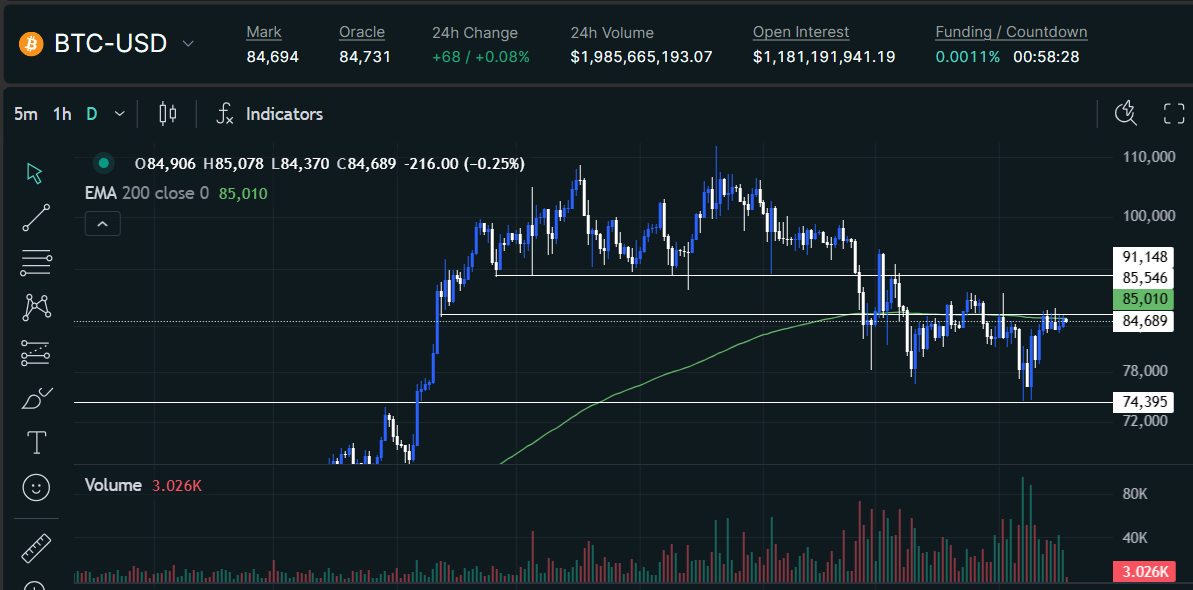The height and width of the screenshot is (590, 1193).
Task: Open the candlestick chart style menu
Action: (x=167, y=114)
